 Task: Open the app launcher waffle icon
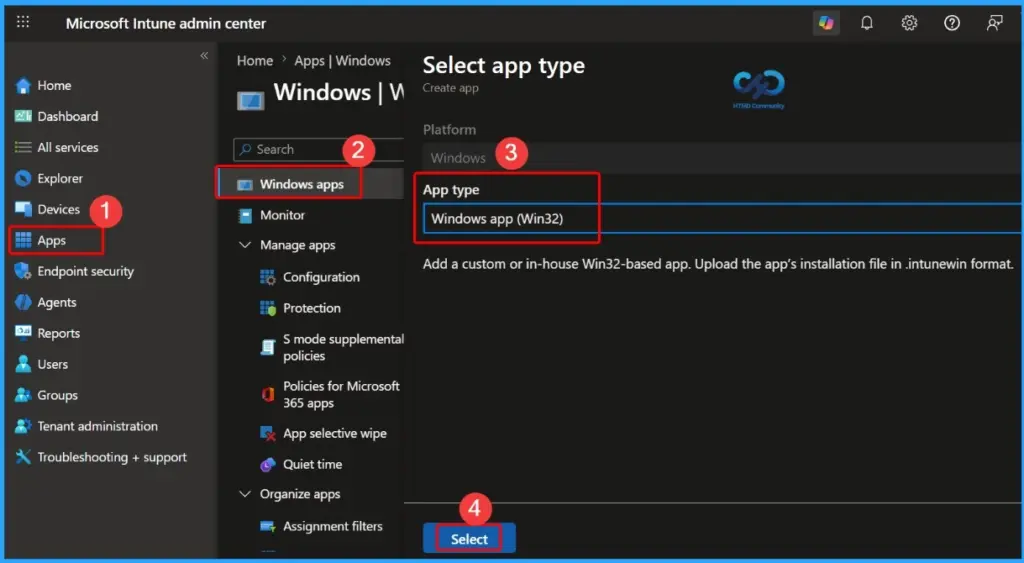coord(23,22)
